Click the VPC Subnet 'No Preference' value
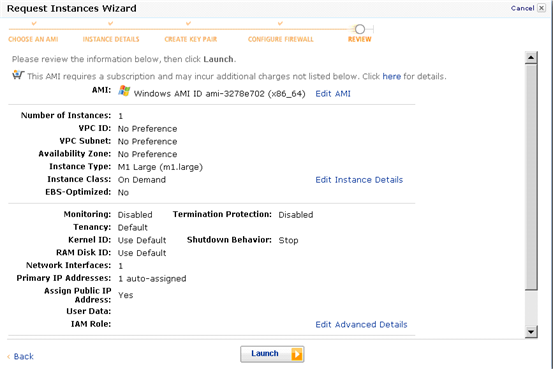Screen dimensions: 554x370 click(147, 141)
